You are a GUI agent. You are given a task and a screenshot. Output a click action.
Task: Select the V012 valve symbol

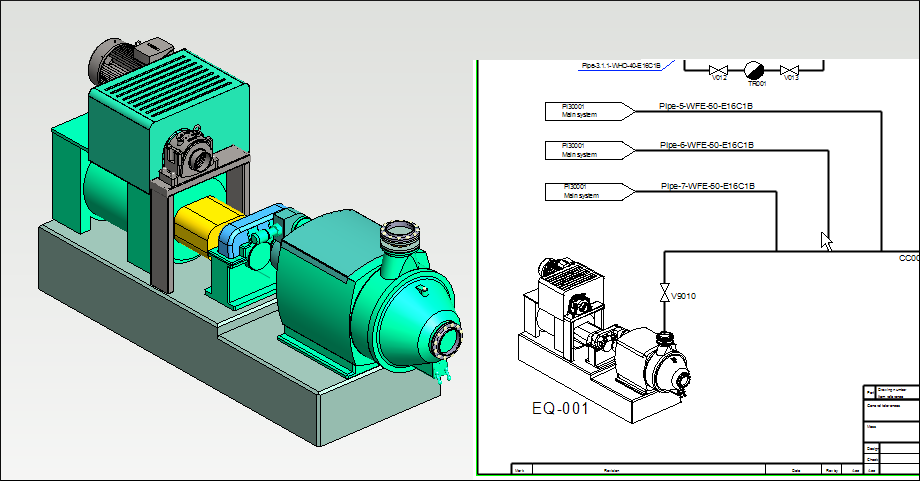(717, 70)
